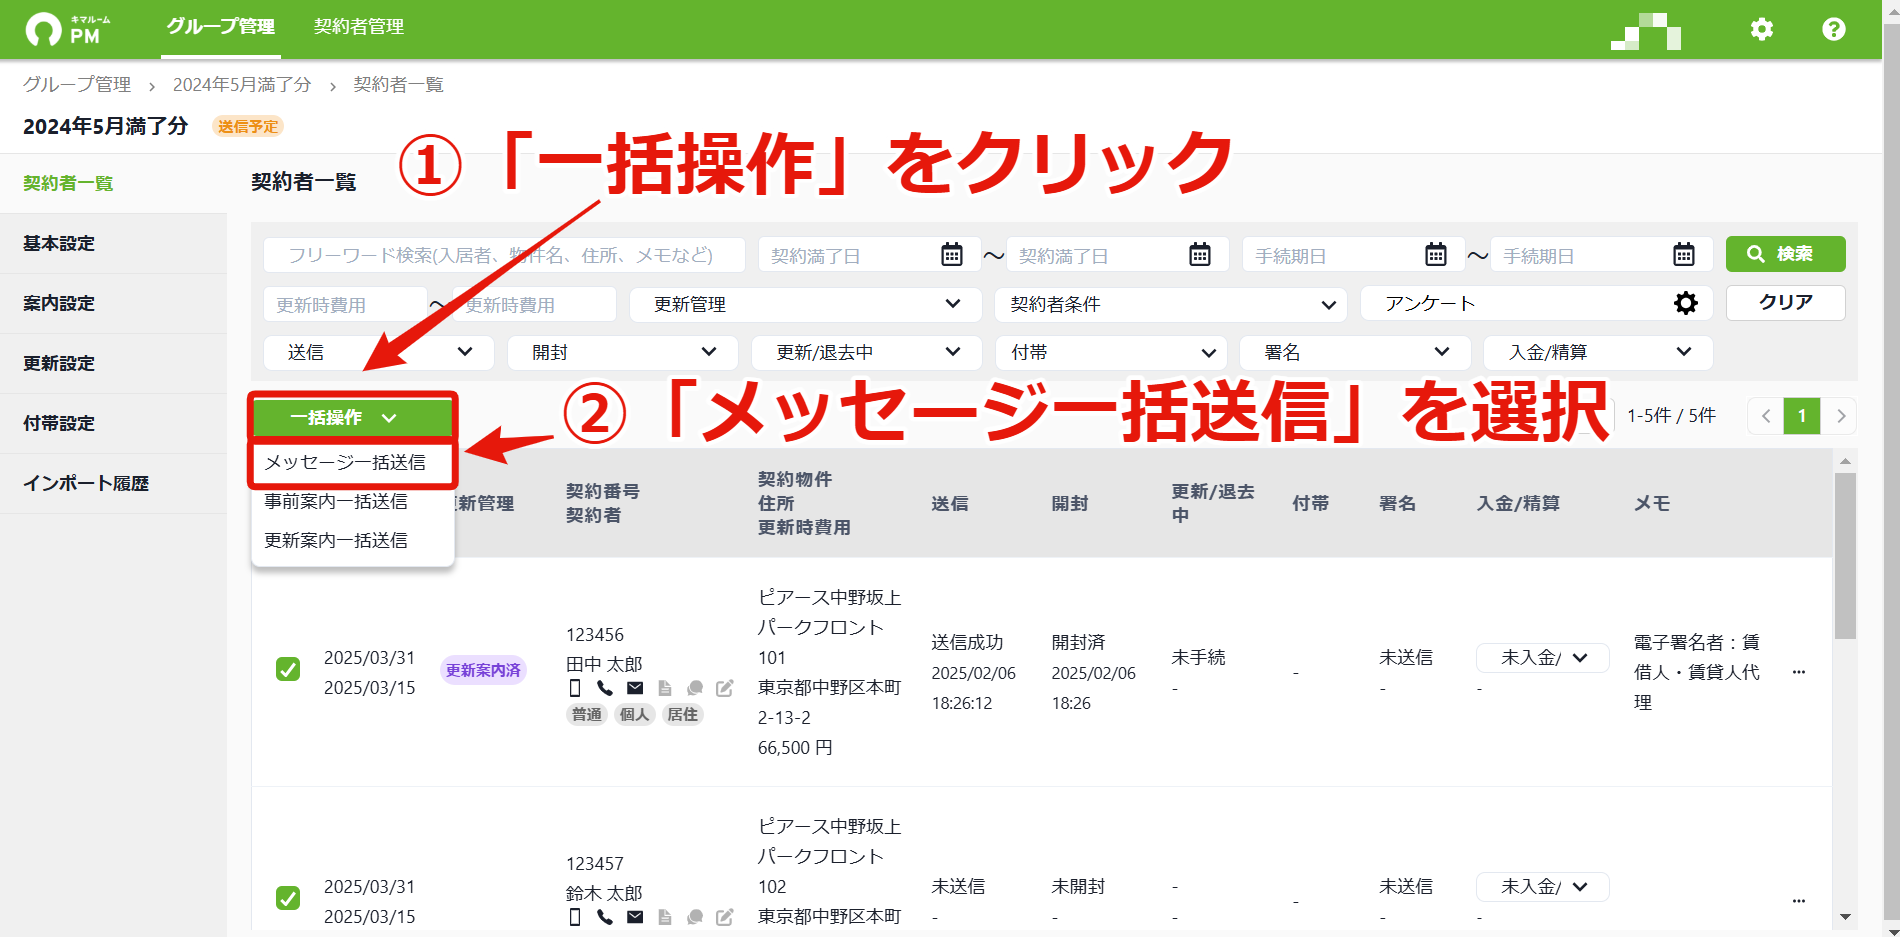1900x937 pixels.
Task: Click the green 検索 button
Action: (x=1785, y=254)
